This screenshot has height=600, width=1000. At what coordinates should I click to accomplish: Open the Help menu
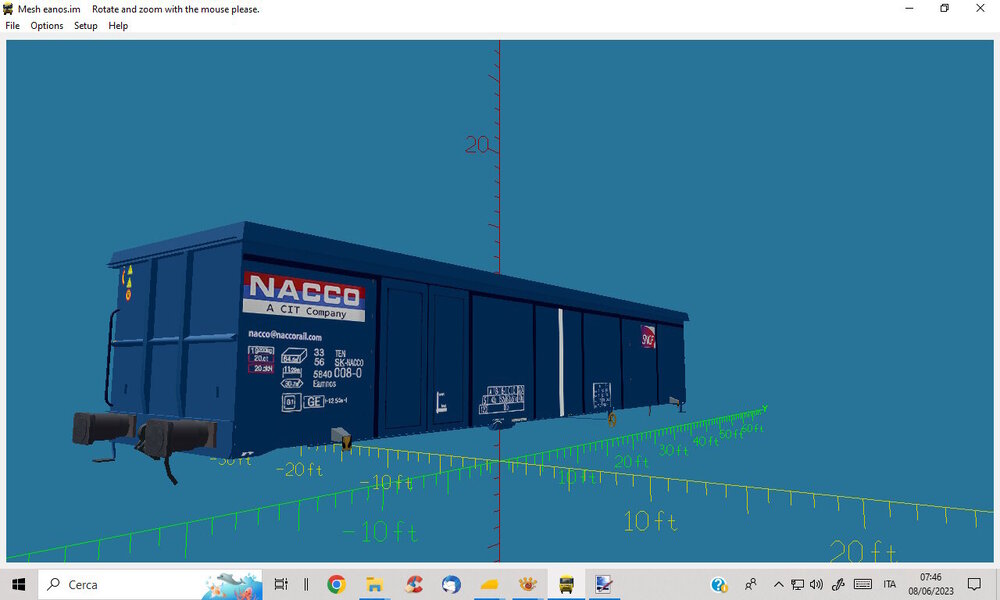(x=118, y=26)
